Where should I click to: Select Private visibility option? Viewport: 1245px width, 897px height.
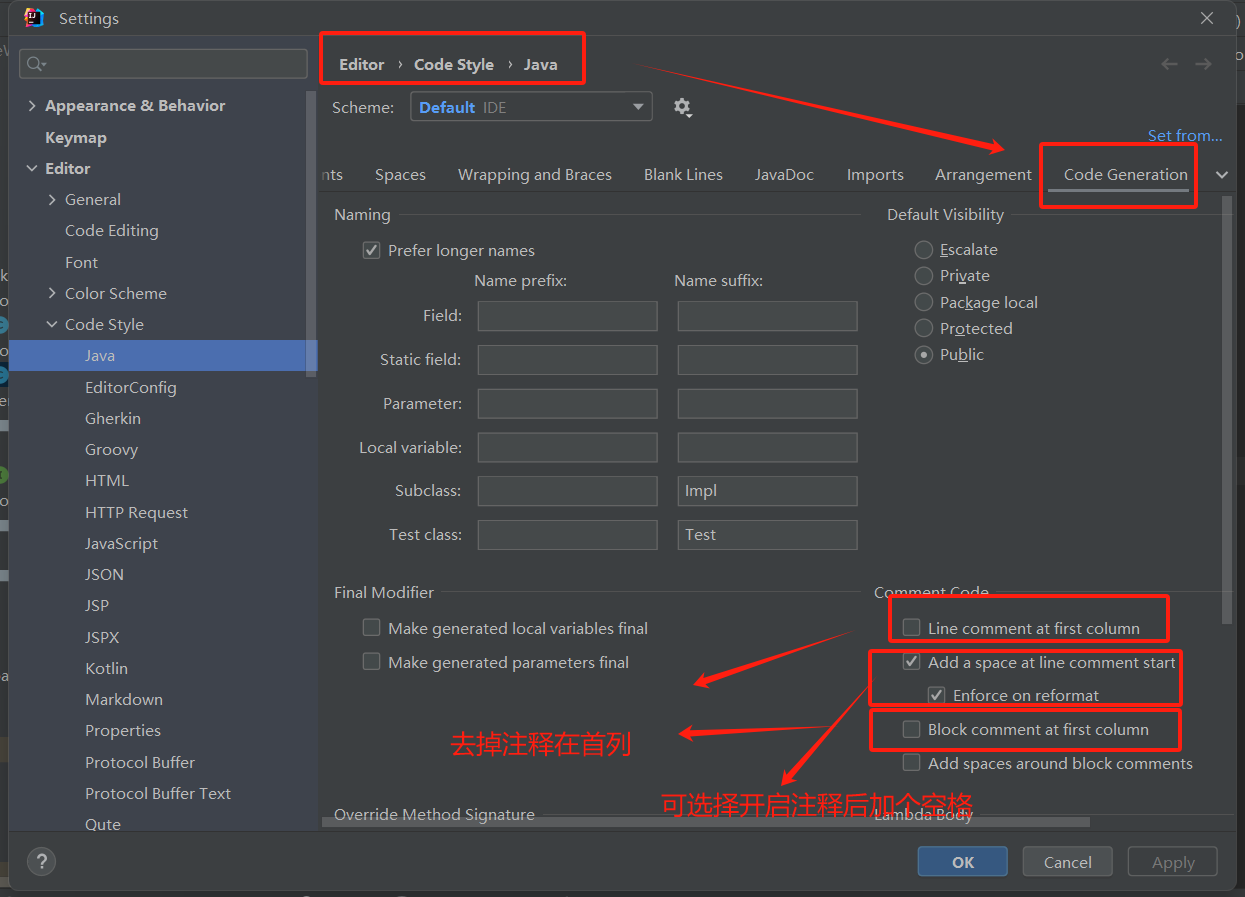(x=924, y=275)
